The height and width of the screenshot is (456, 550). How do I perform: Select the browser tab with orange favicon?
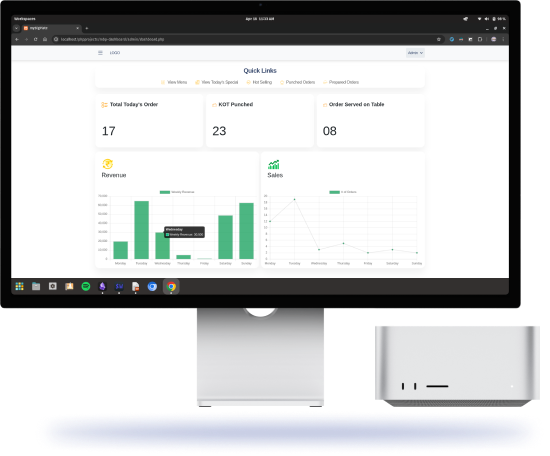(53, 29)
